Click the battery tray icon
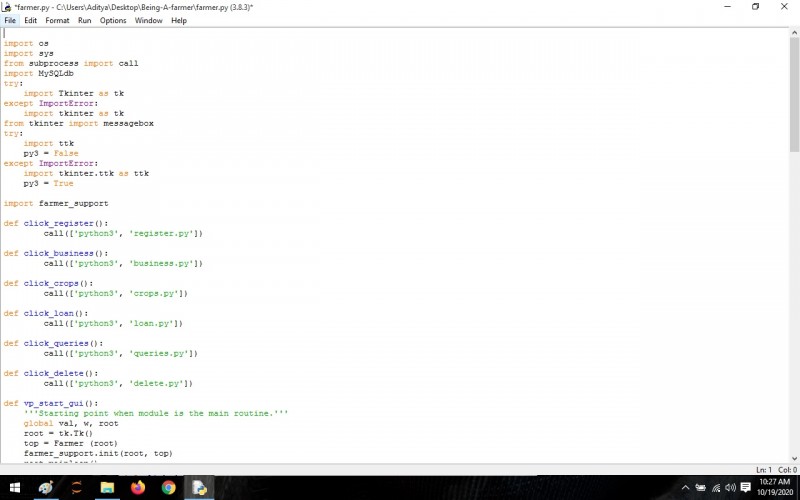Image resolution: width=800 pixels, height=500 pixels. pyautogui.click(x=701, y=488)
